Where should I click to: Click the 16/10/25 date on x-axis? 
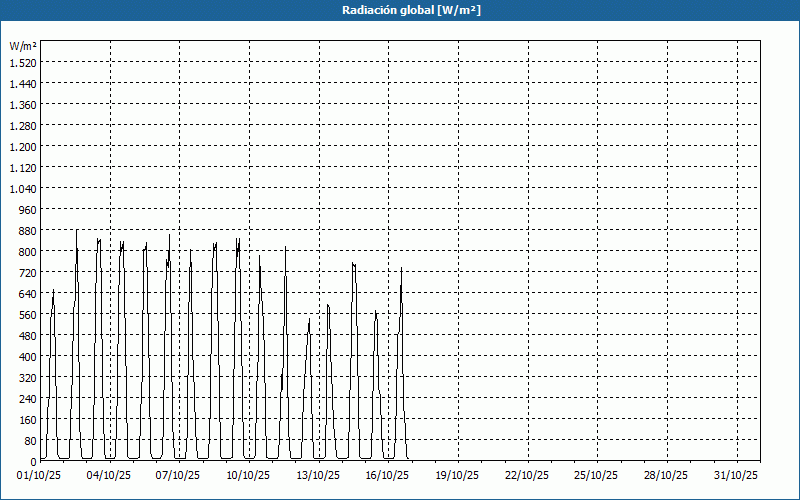[388, 476]
